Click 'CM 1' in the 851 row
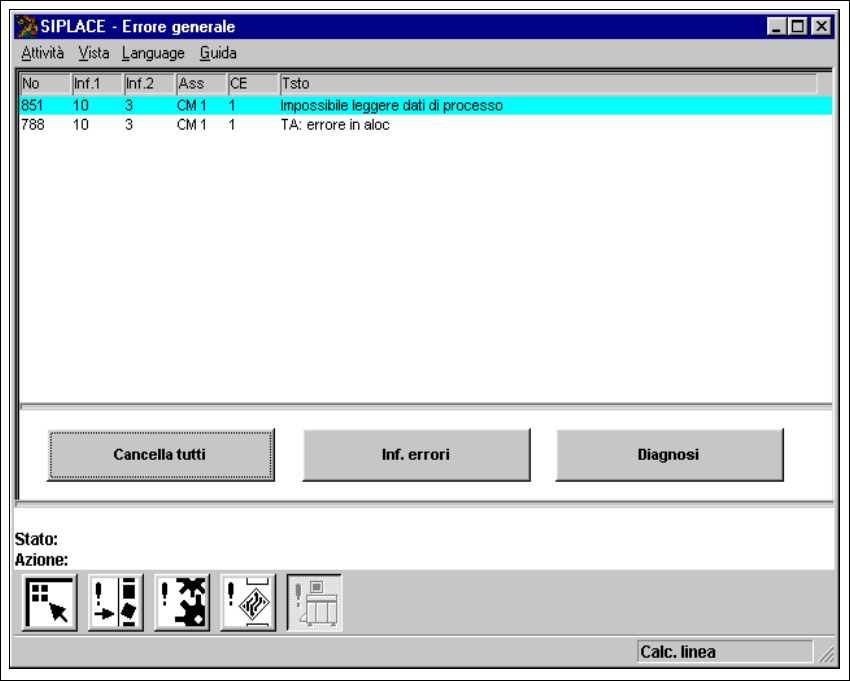Screen dimensions: 850x681 191,105
